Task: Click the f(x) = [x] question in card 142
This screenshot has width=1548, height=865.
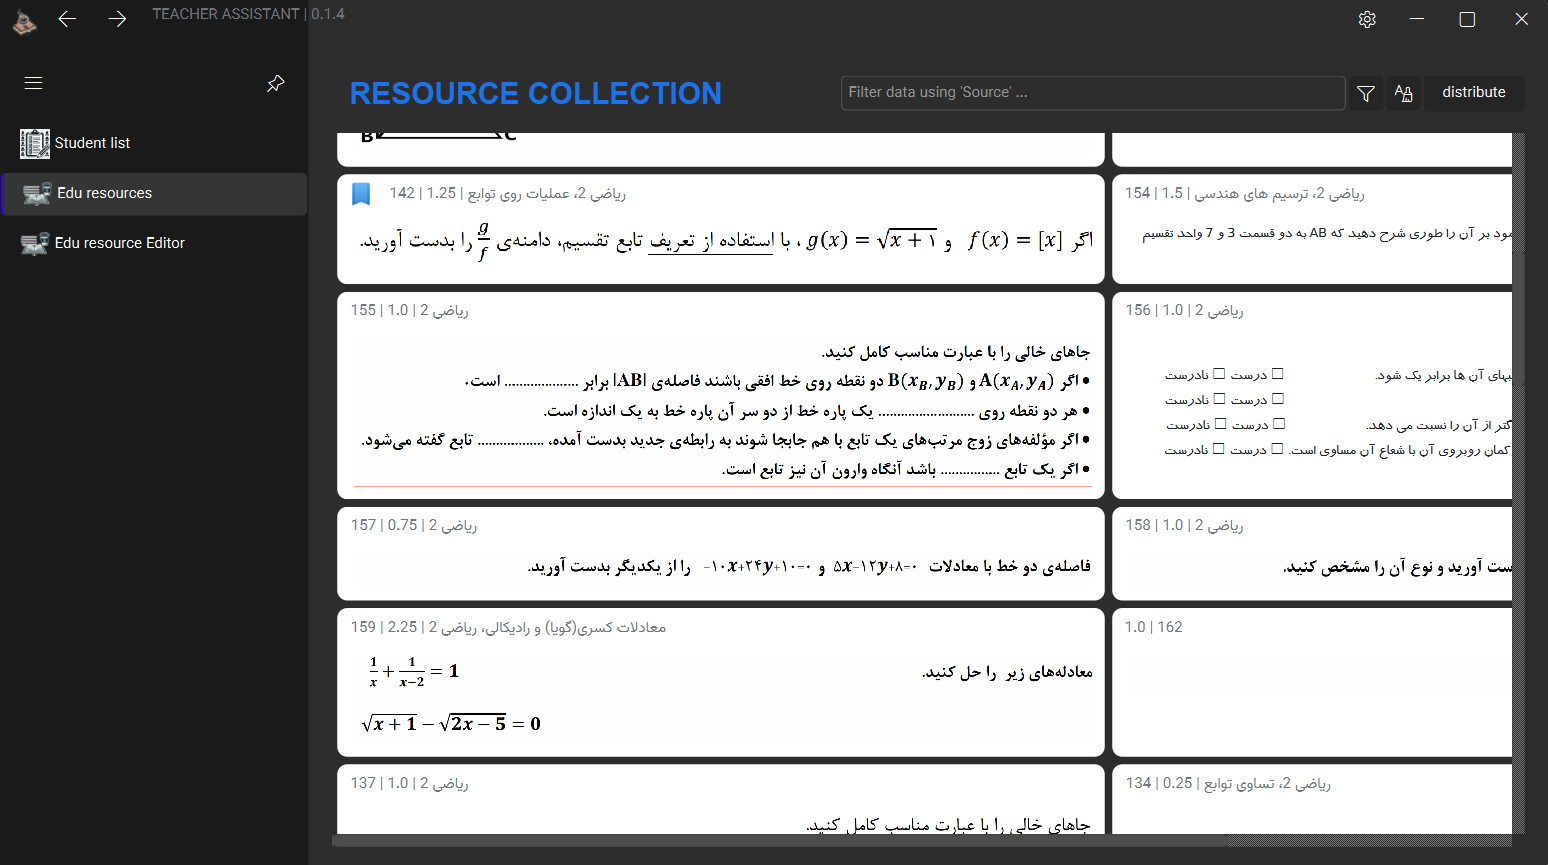Action: pyautogui.click(x=726, y=241)
